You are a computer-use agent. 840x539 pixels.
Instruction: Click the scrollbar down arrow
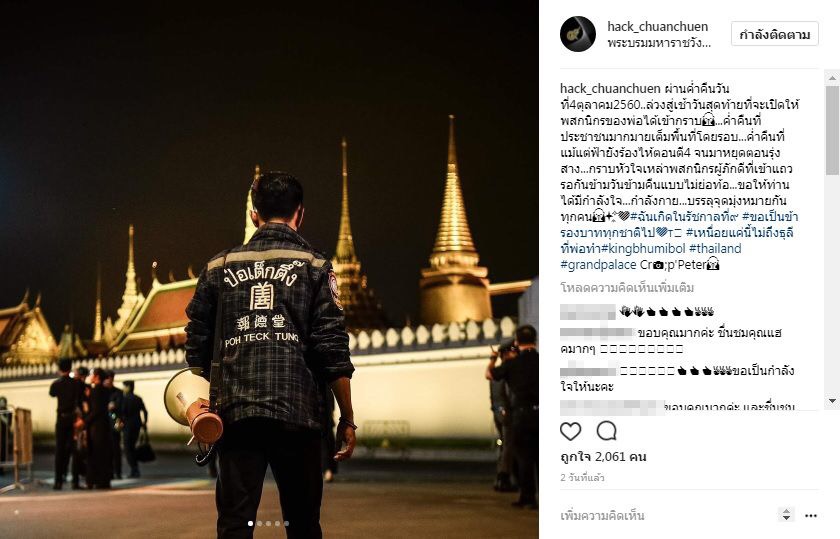pyautogui.click(x=832, y=400)
